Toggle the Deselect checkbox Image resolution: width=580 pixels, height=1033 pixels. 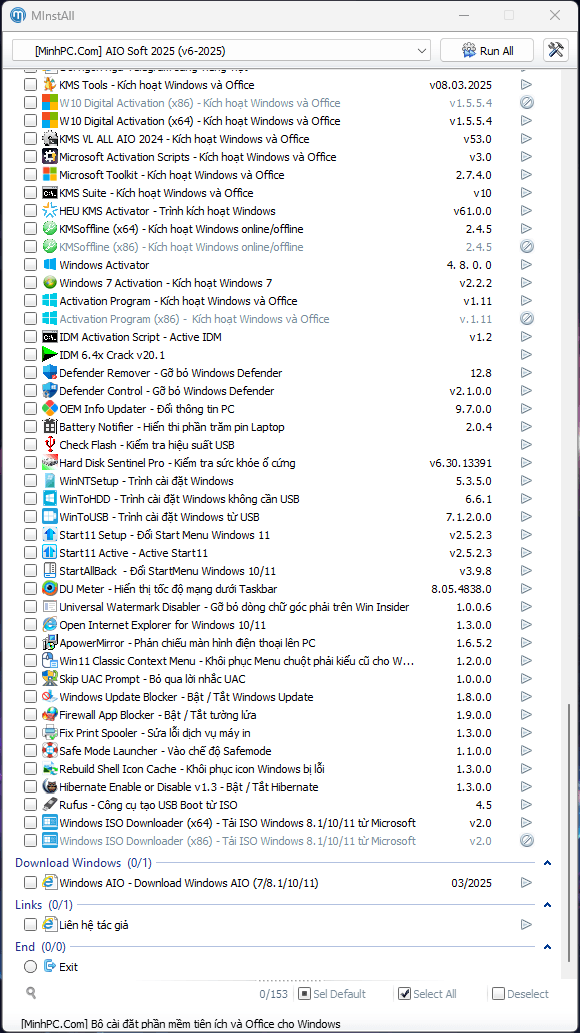coord(498,993)
